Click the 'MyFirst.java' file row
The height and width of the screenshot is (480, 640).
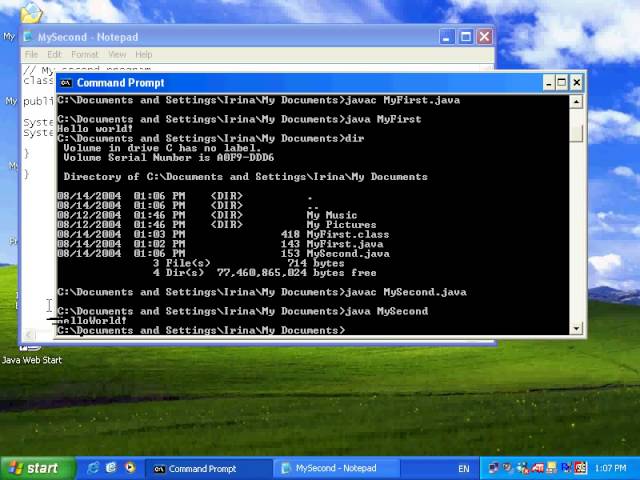click(x=220, y=244)
